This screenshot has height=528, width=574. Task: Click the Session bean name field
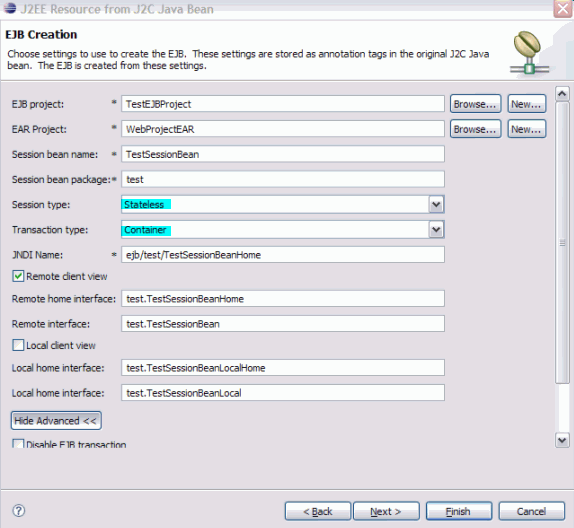click(x=283, y=154)
